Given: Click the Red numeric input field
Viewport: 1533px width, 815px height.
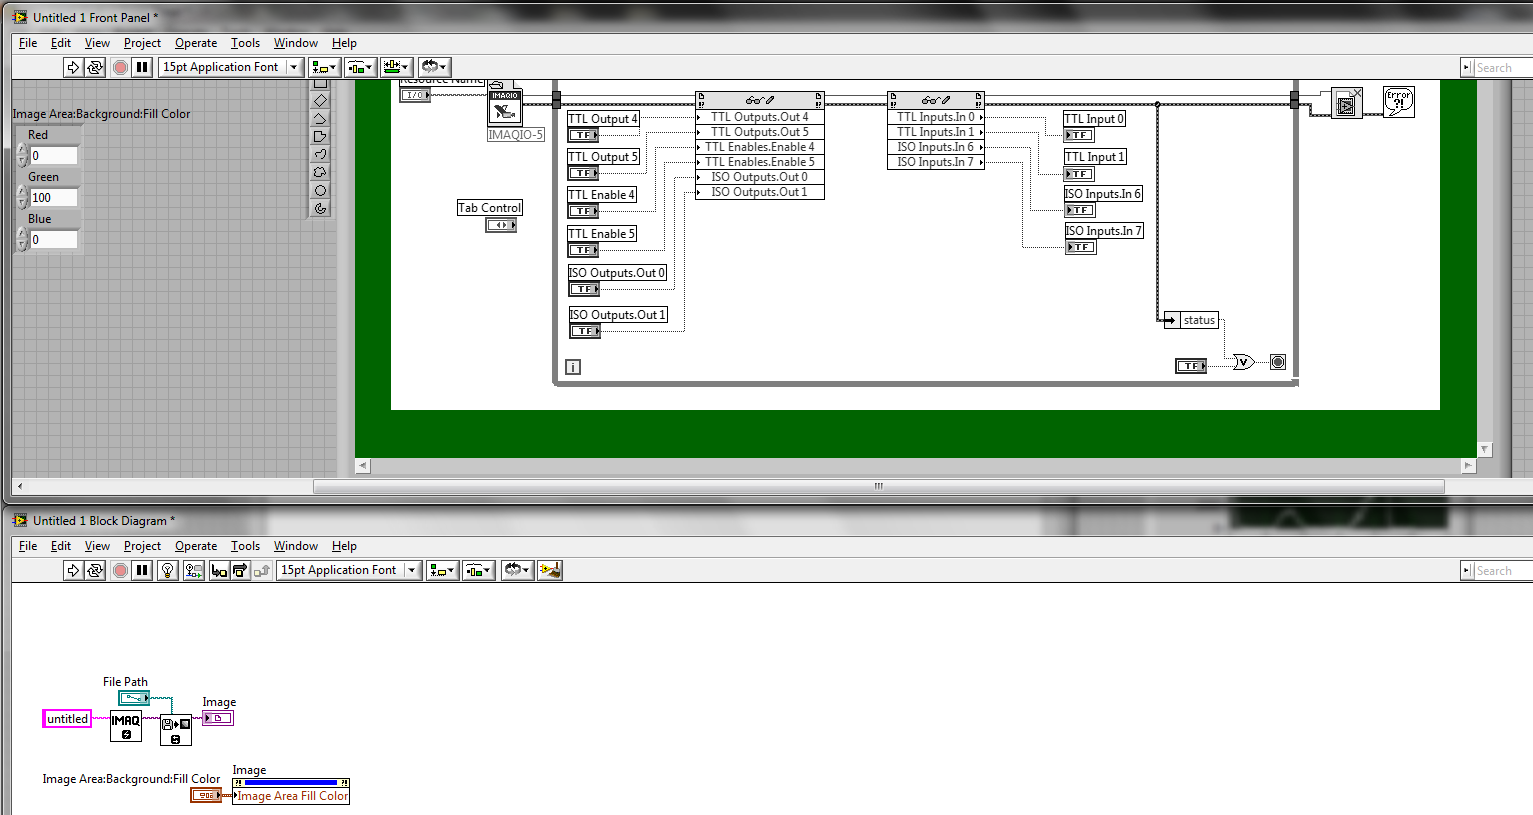Looking at the screenshot, I should 53,155.
